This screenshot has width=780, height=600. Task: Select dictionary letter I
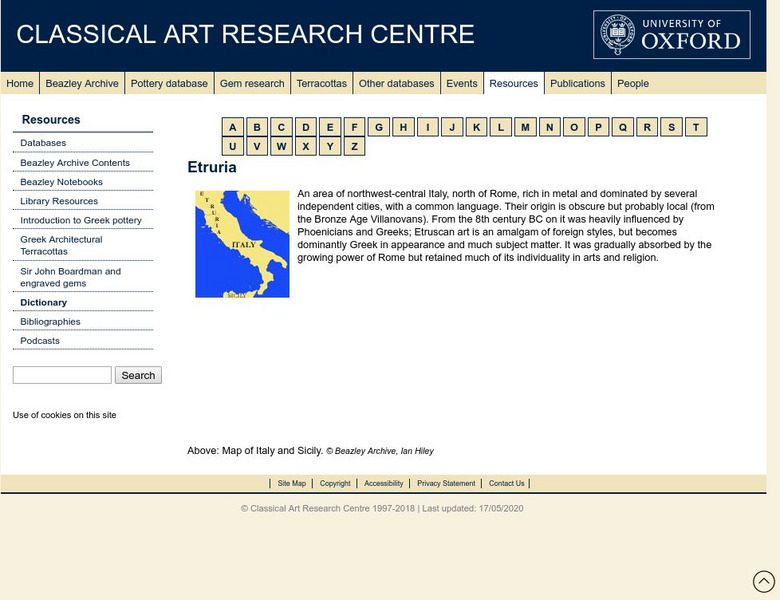tap(427, 127)
